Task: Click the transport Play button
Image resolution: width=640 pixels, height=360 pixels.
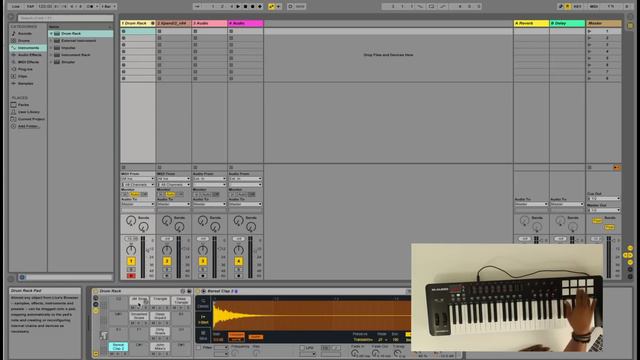Action: coord(238,7)
